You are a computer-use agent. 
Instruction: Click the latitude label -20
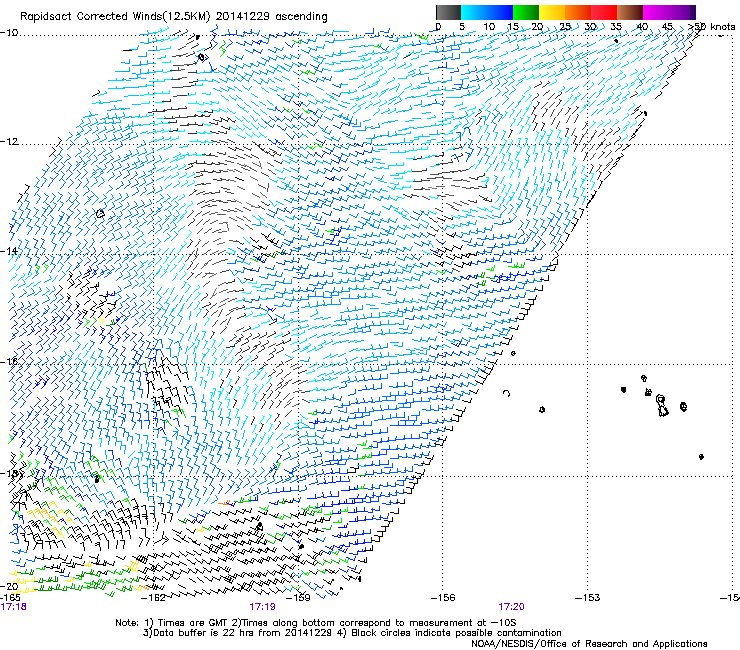coord(9,587)
